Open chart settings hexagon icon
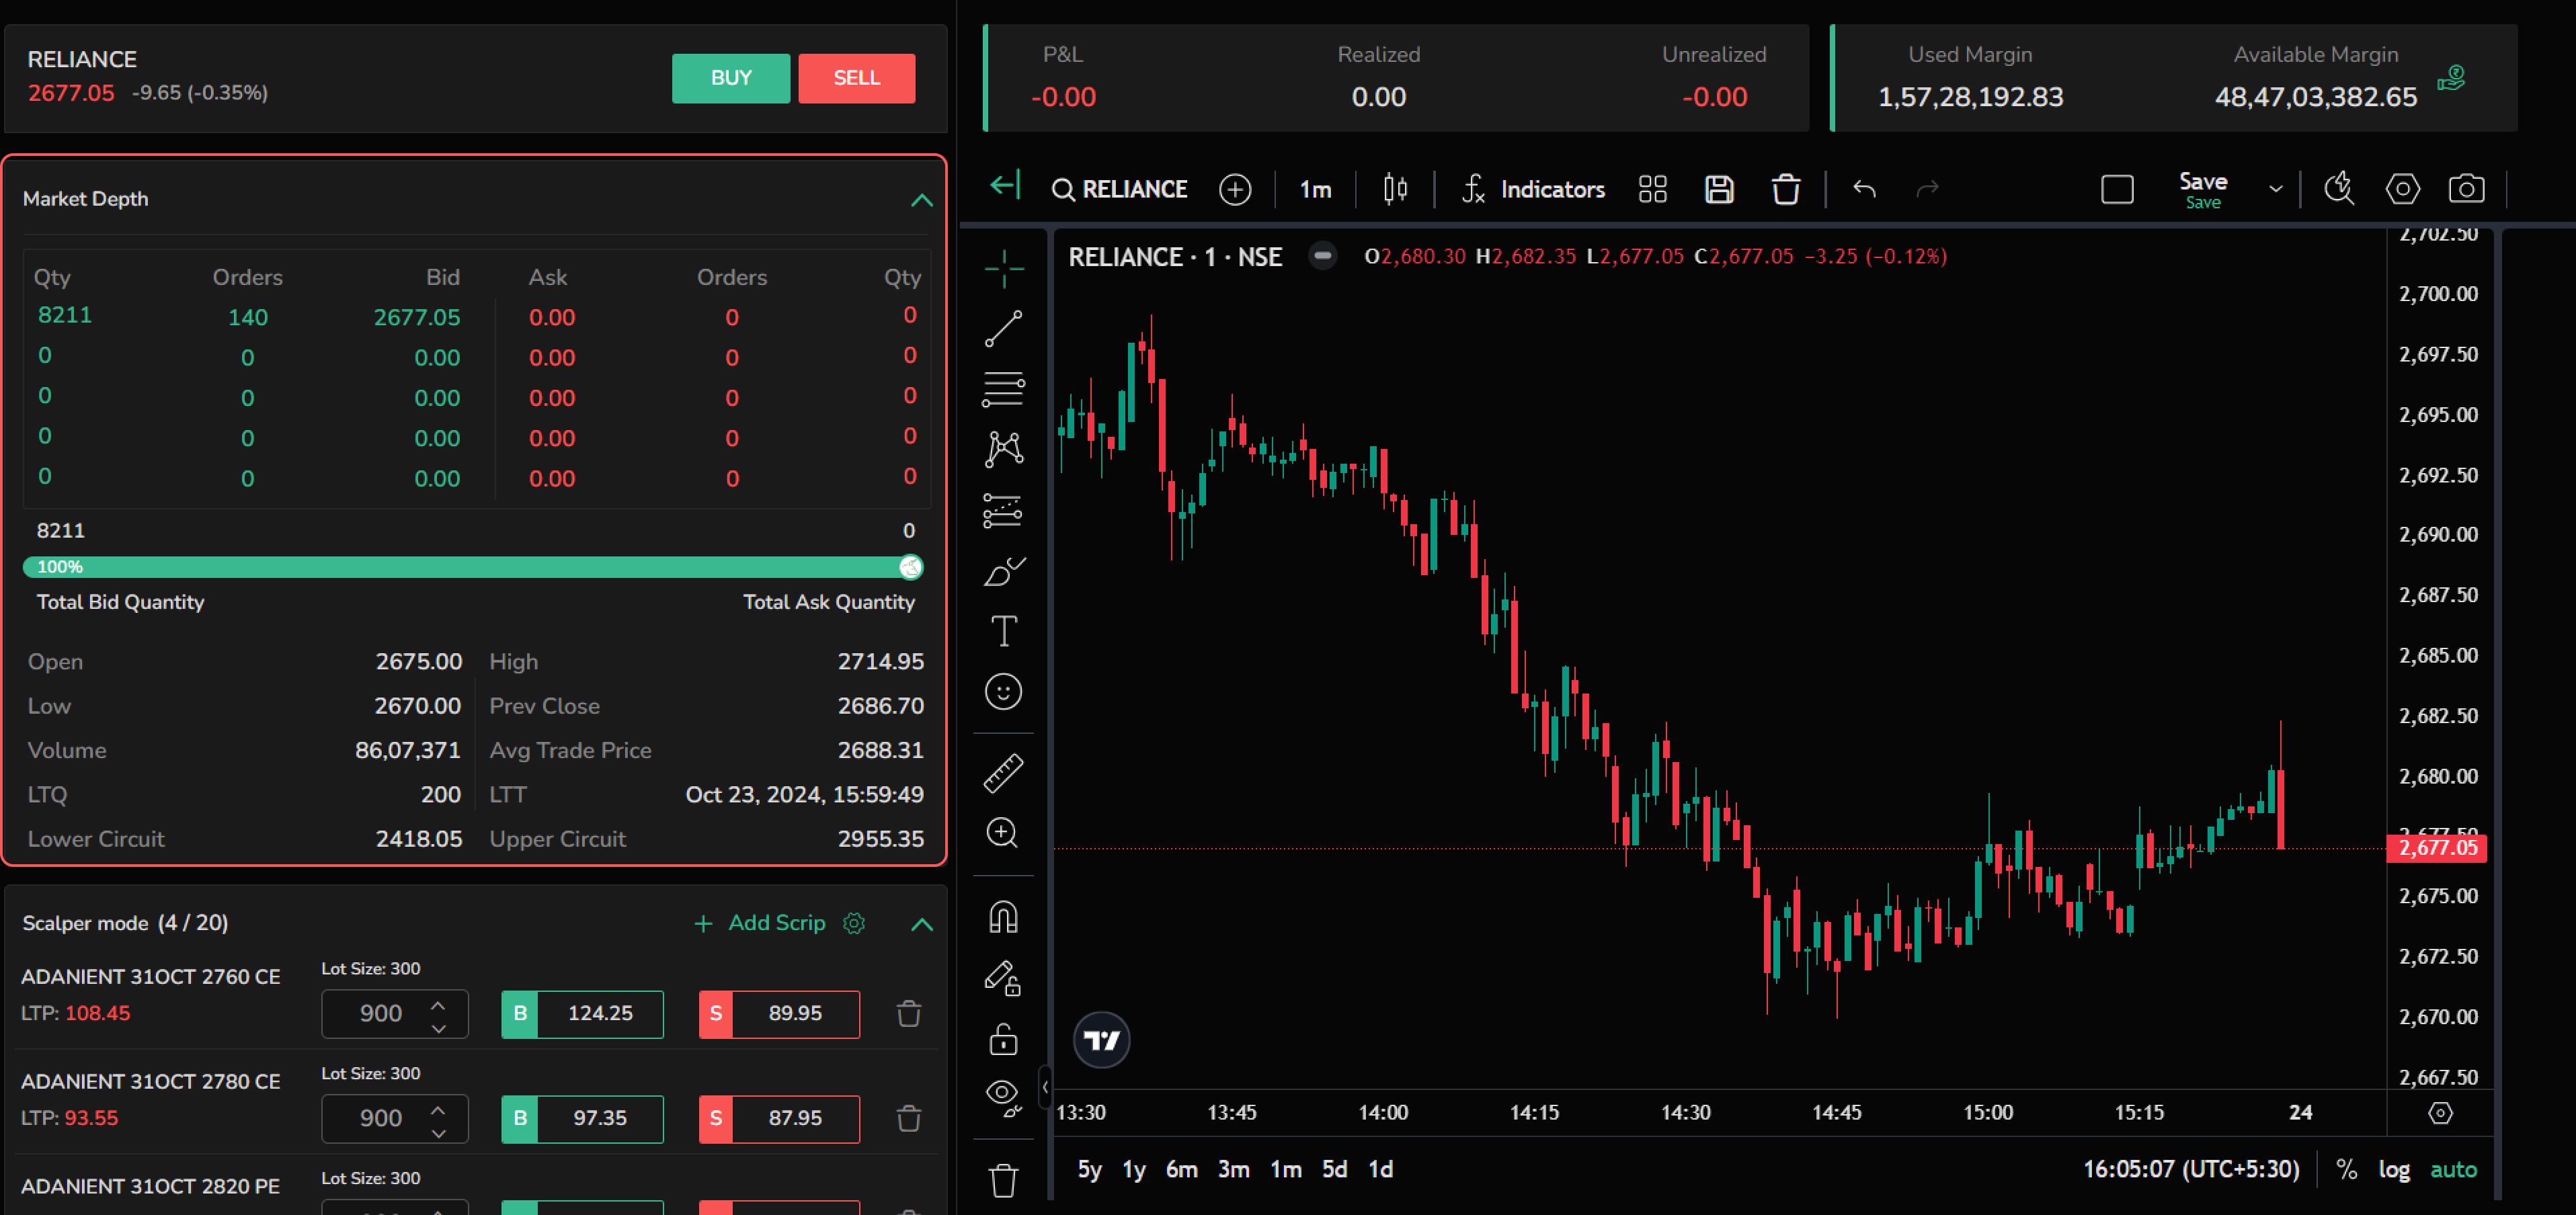Viewport: 2576px width, 1215px height. click(x=2402, y=190)
